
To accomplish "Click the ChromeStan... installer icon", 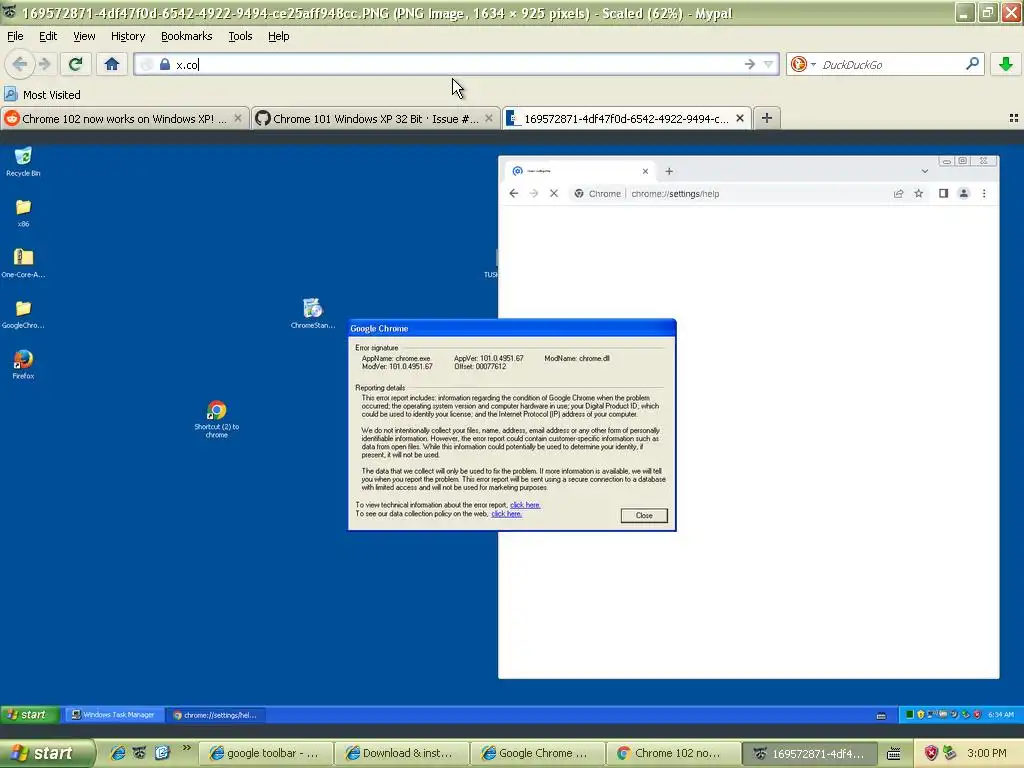I will [313, 313].
